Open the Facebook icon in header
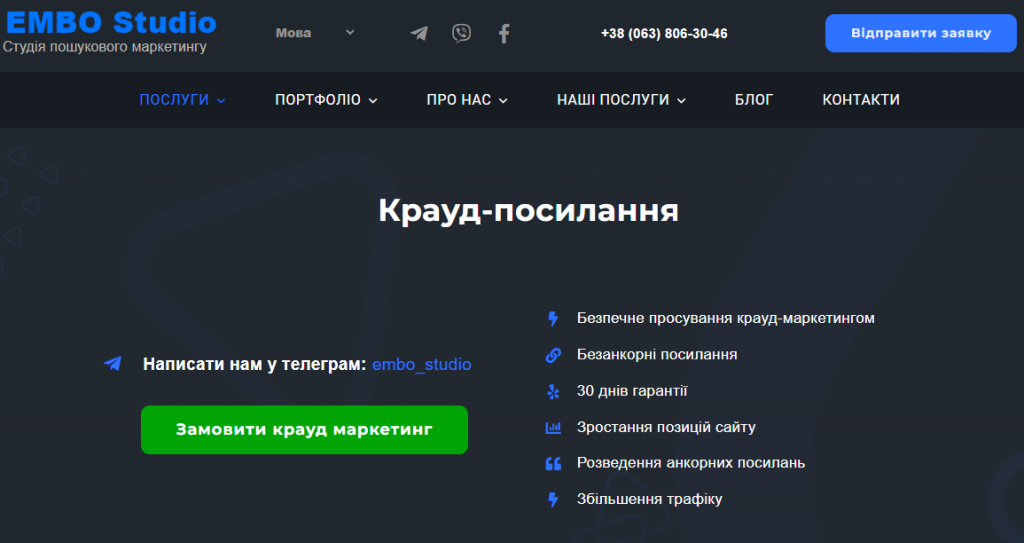Screen dimensions: 1024x543 tap(504, 33)
